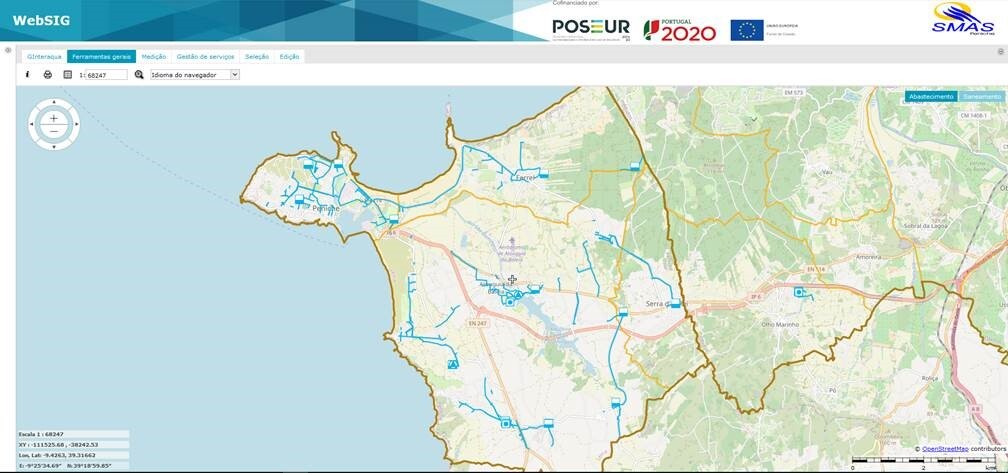Open the 'Idioma do navegador' language dropdown
This screenshot has width=1008, height=473.
tap(195, 75)
